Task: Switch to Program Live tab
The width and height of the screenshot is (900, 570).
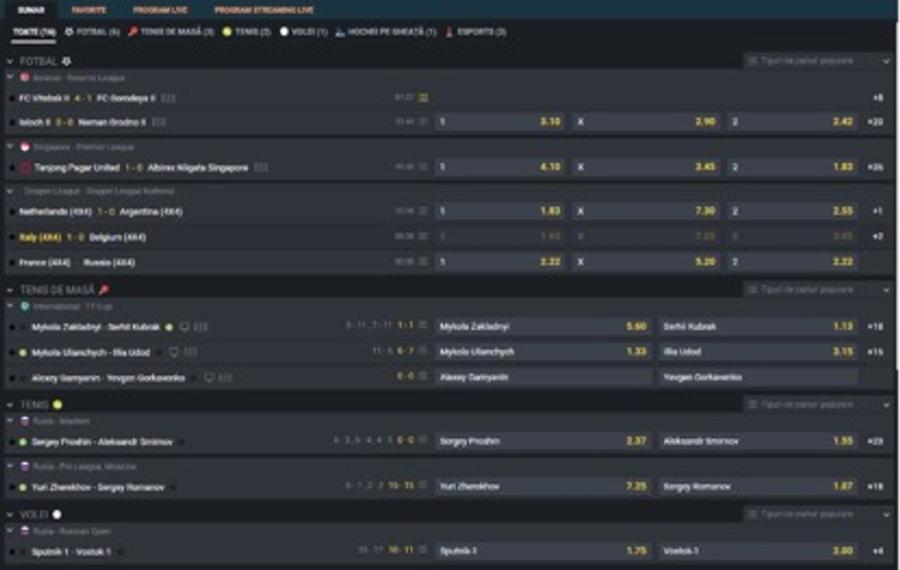Action: [160, 10]
